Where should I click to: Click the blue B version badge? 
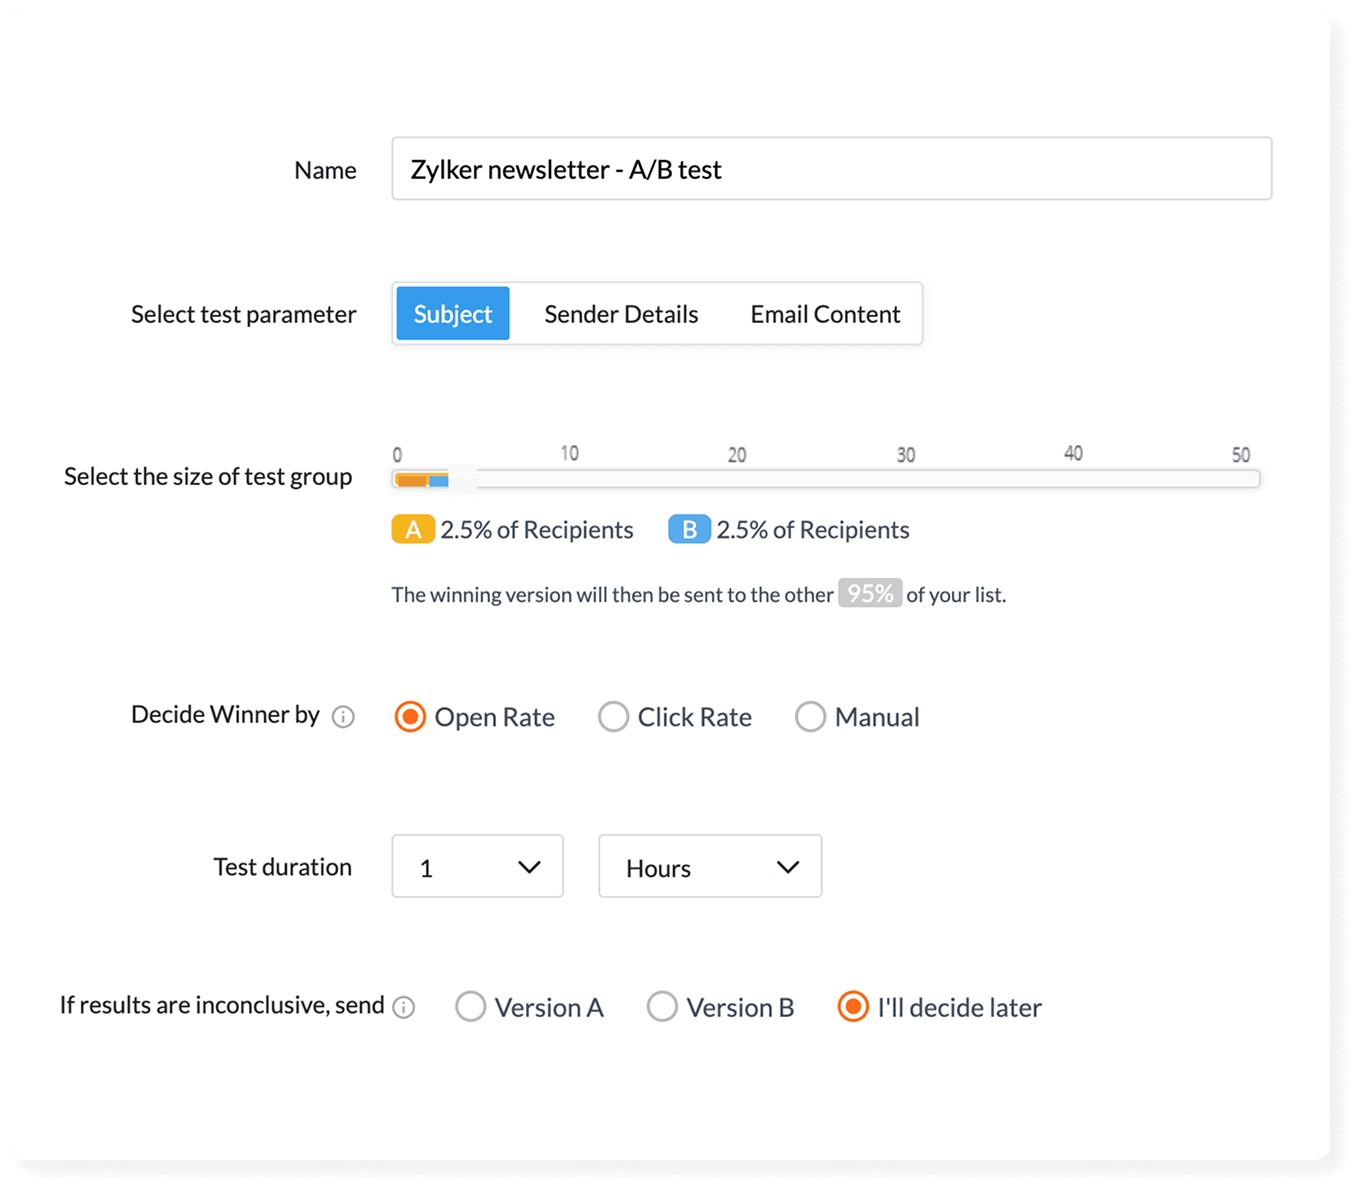pos(689,529)
